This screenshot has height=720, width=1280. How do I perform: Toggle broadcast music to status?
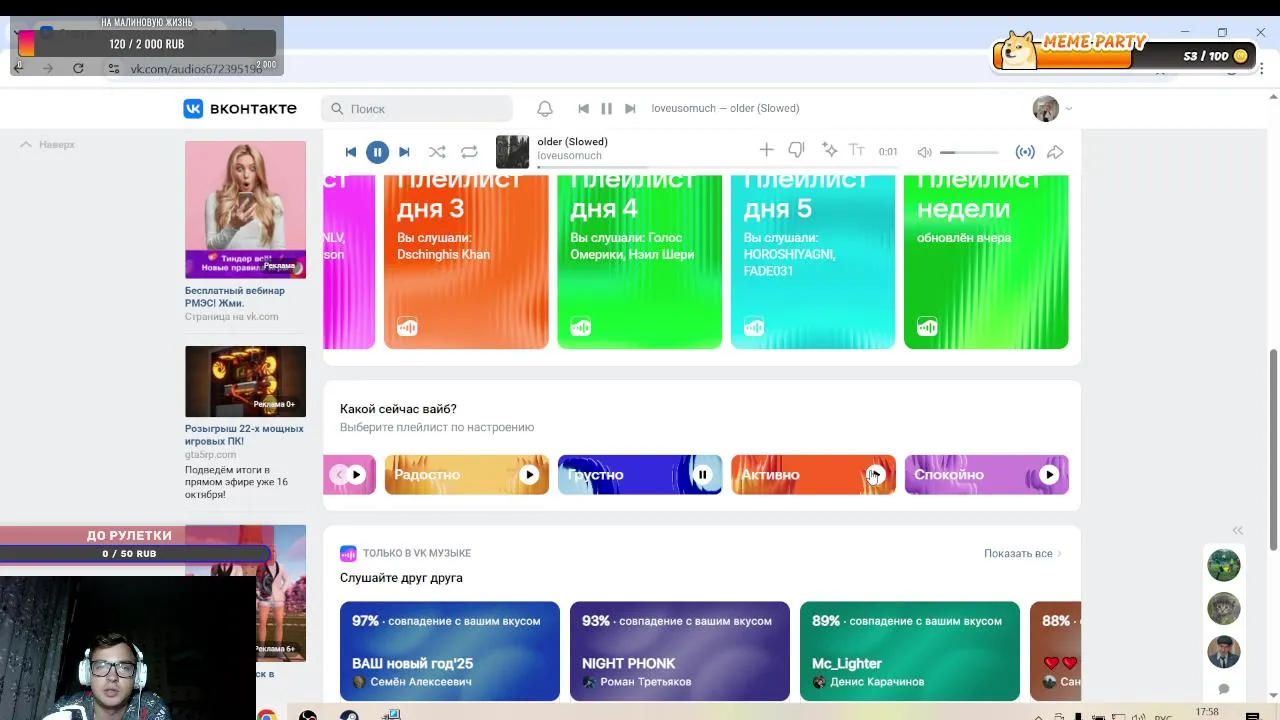click(1025, 152)
